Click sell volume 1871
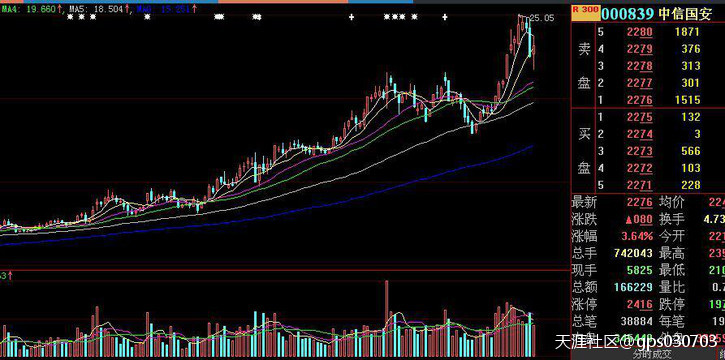This screenshot has width=725, height=360. click(687, 32)
